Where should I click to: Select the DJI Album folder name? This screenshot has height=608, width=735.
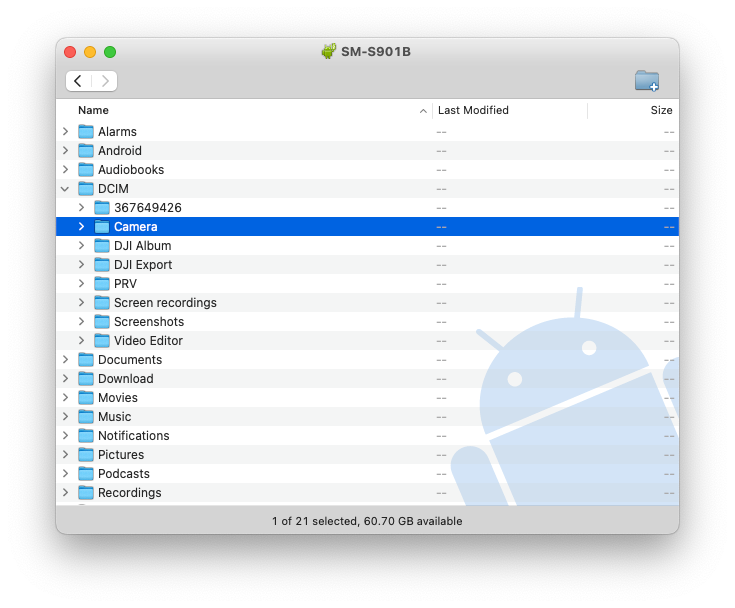142,246
